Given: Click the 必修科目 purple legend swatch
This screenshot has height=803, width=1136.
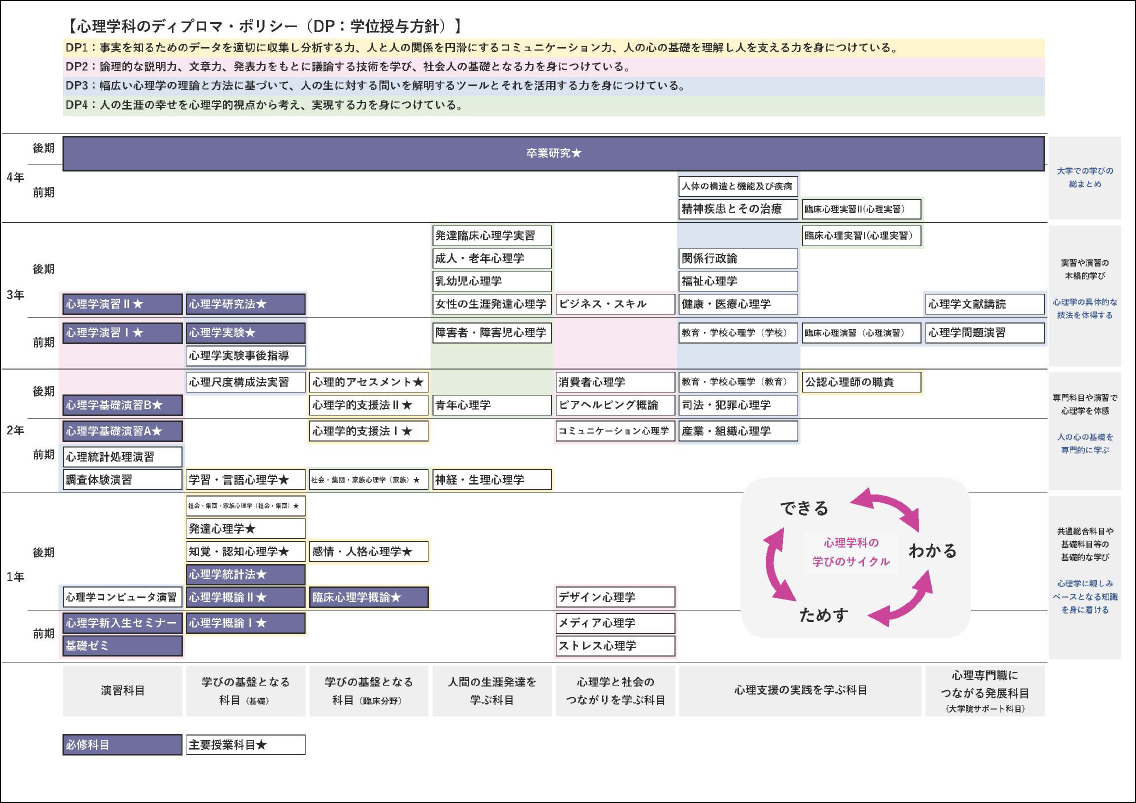Looking at the screenshot, I should click(122, 745).
